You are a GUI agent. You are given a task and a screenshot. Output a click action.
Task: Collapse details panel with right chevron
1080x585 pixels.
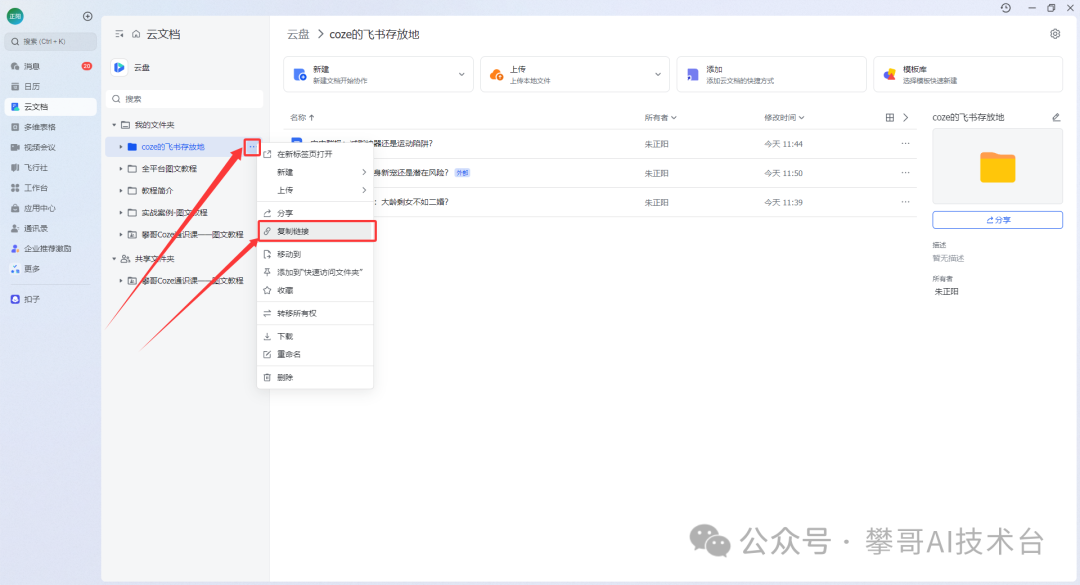coord(906,117)
